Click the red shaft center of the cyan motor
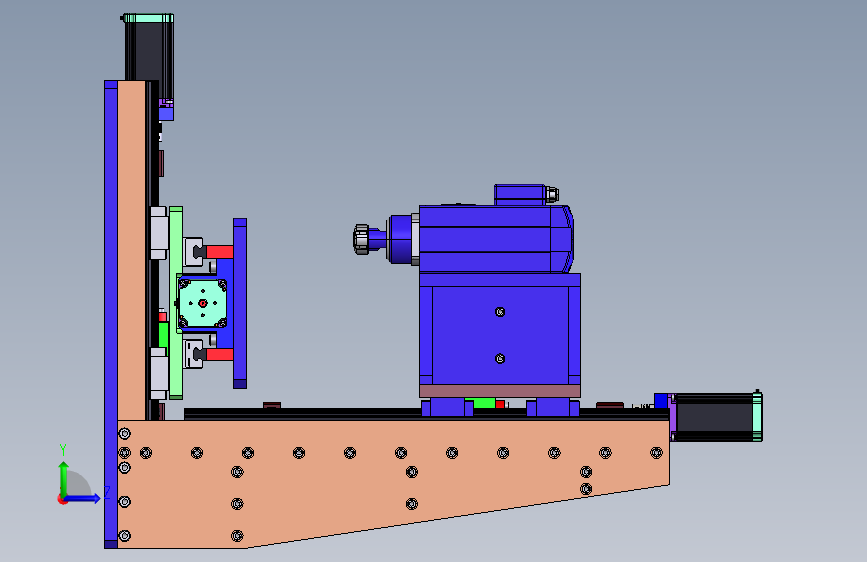Image resolution: width=867 pixels, height=562 pixels. 202,303
